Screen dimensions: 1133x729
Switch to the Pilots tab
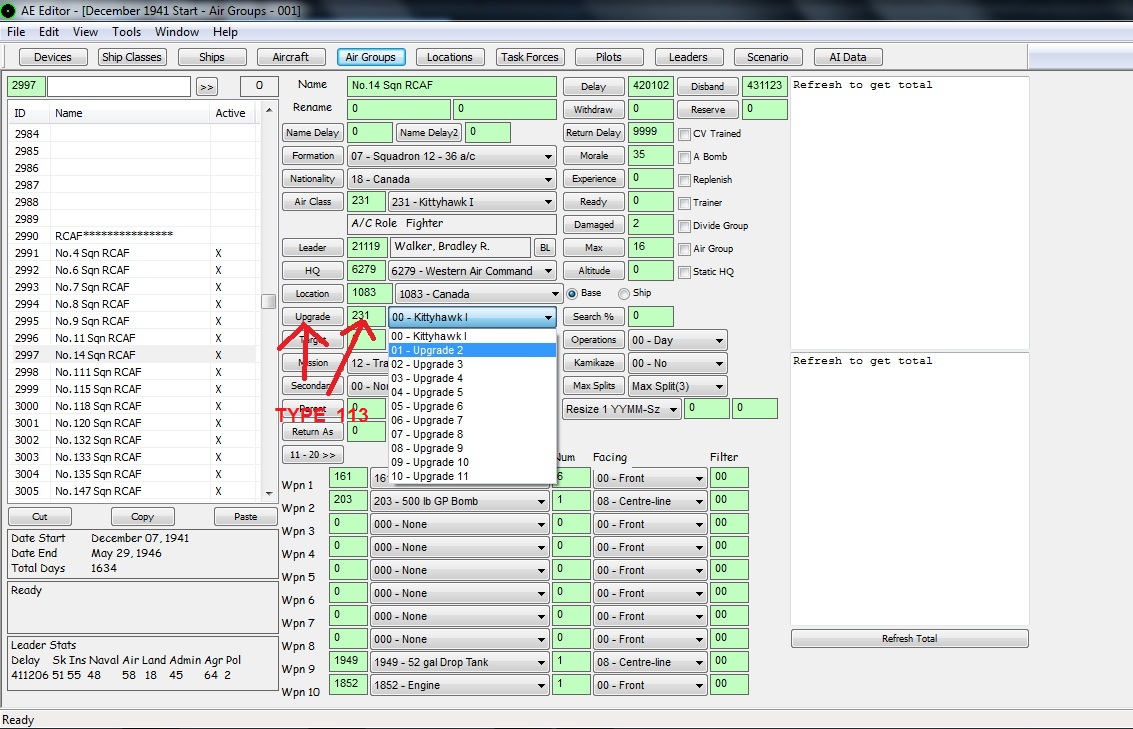pos(608,57)
